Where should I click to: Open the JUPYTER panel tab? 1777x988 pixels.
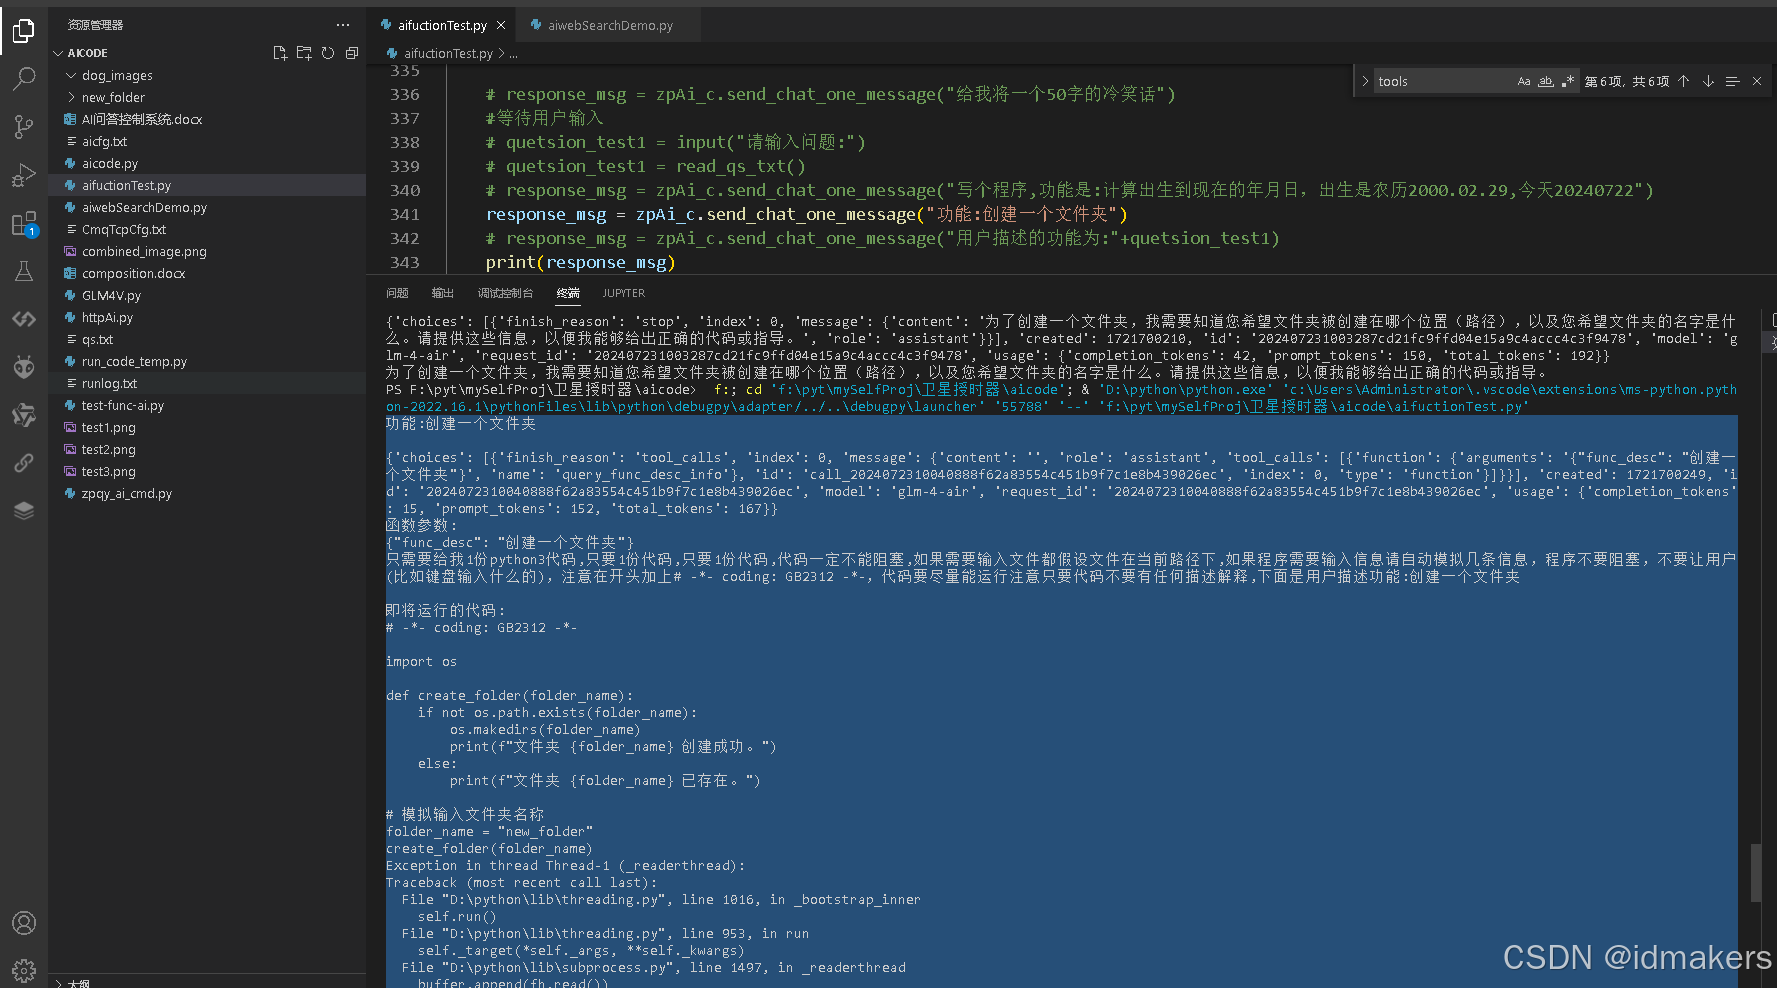tap(623, 293)
